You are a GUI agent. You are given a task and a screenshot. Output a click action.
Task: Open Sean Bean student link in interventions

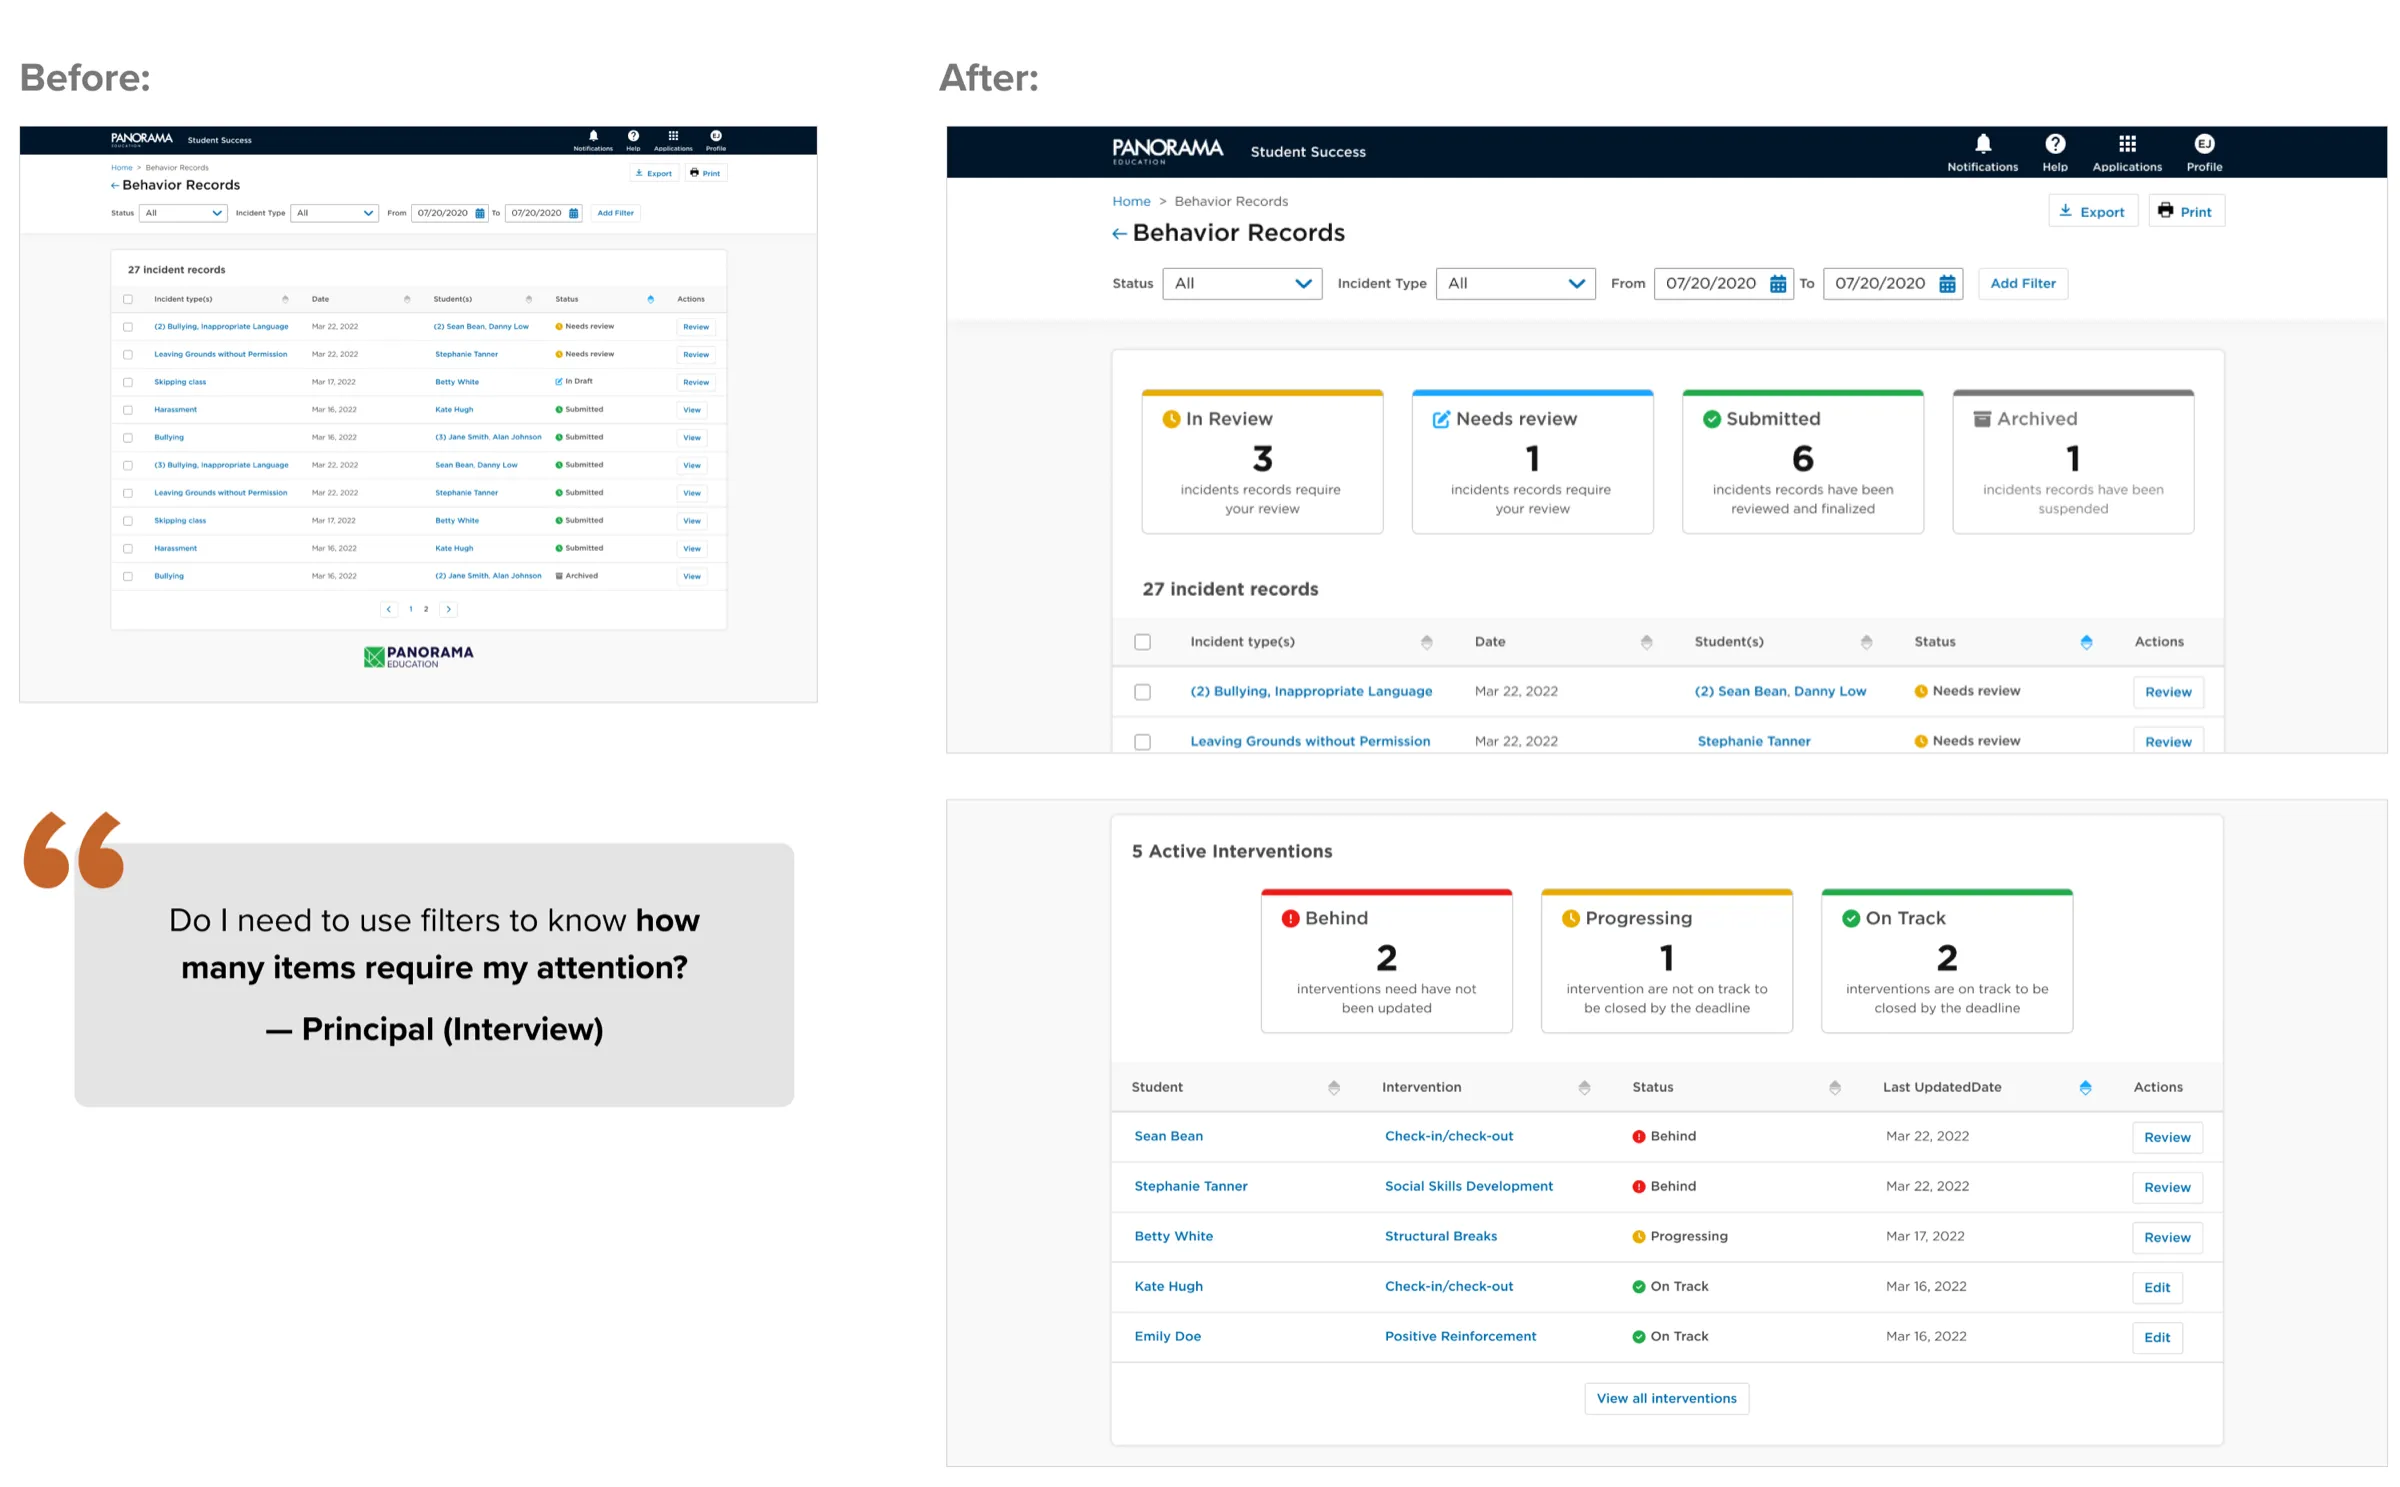(x=1168, y=1137)
